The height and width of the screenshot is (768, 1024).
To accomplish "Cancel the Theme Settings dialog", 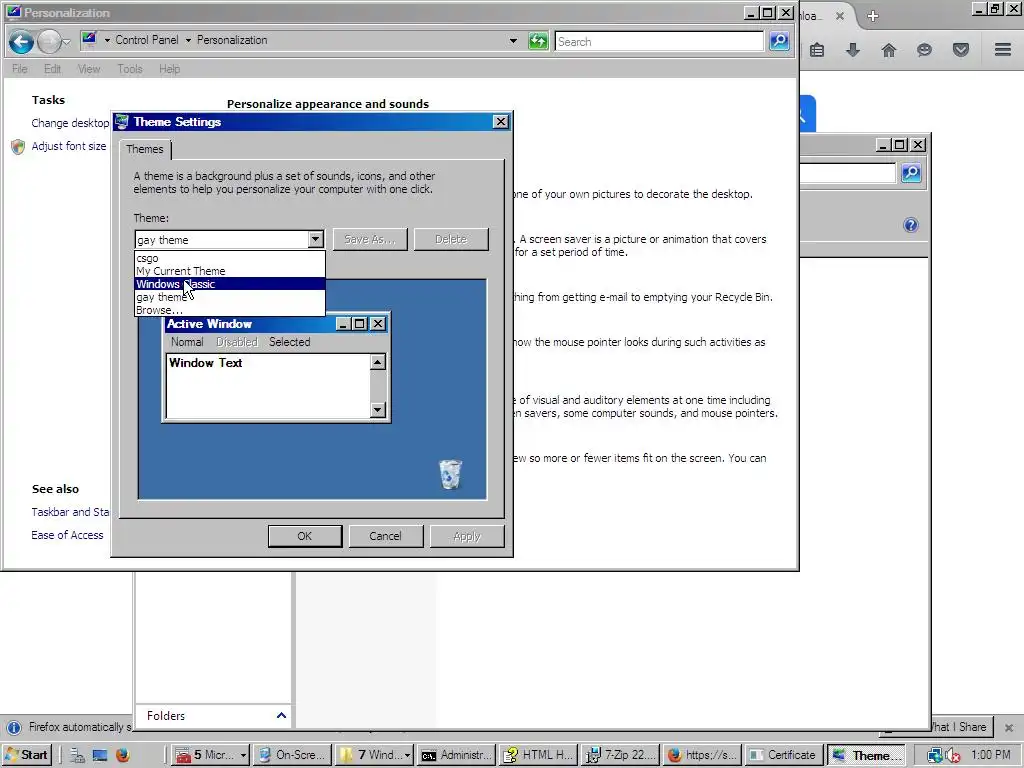I will [385, 536].
